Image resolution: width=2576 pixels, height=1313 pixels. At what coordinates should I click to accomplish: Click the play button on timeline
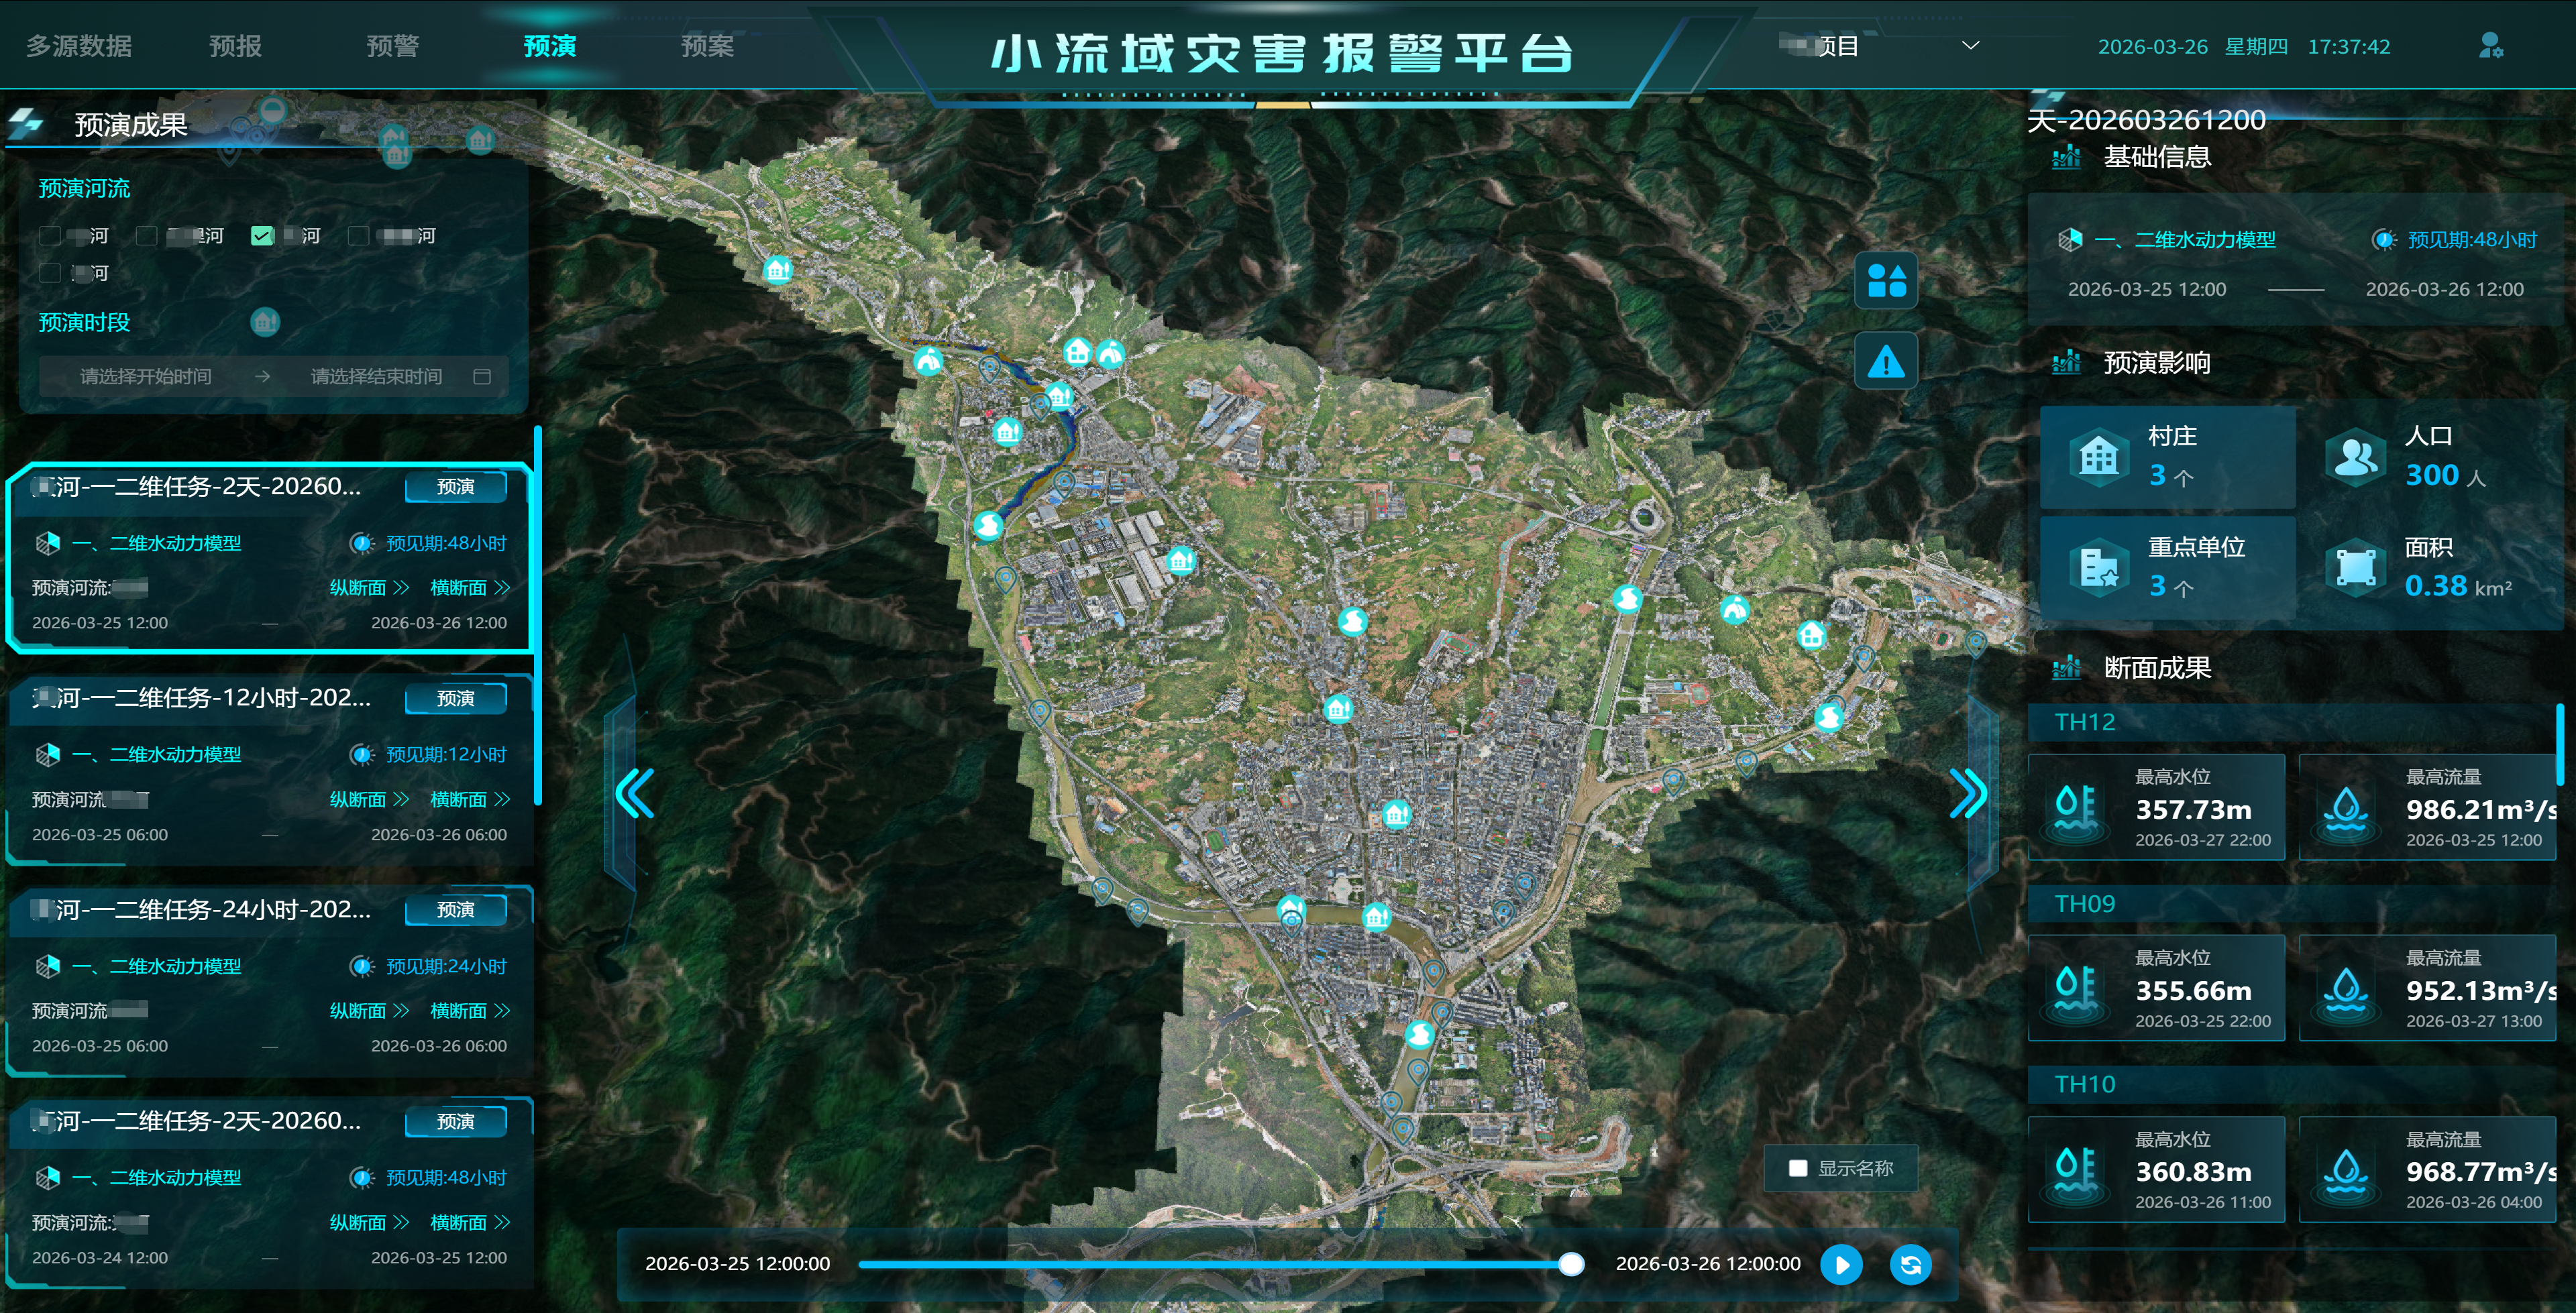[1841, 1264]
